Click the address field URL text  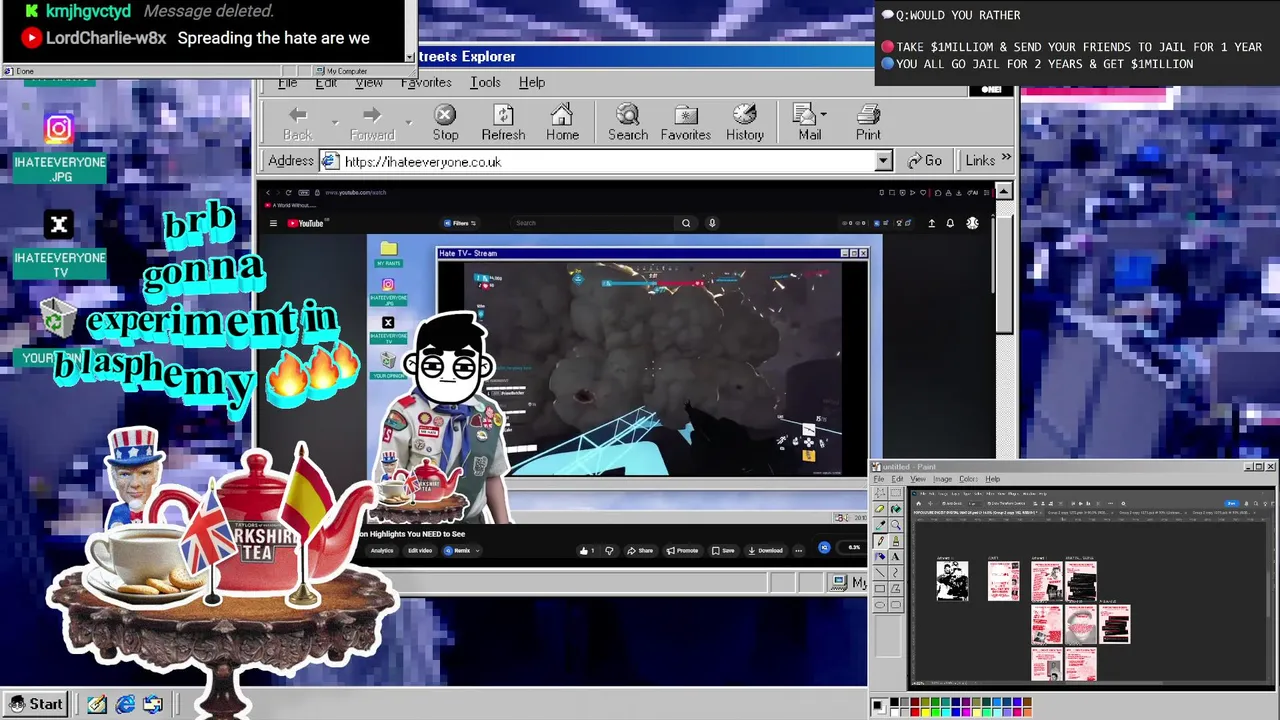[x=422, y=161]
